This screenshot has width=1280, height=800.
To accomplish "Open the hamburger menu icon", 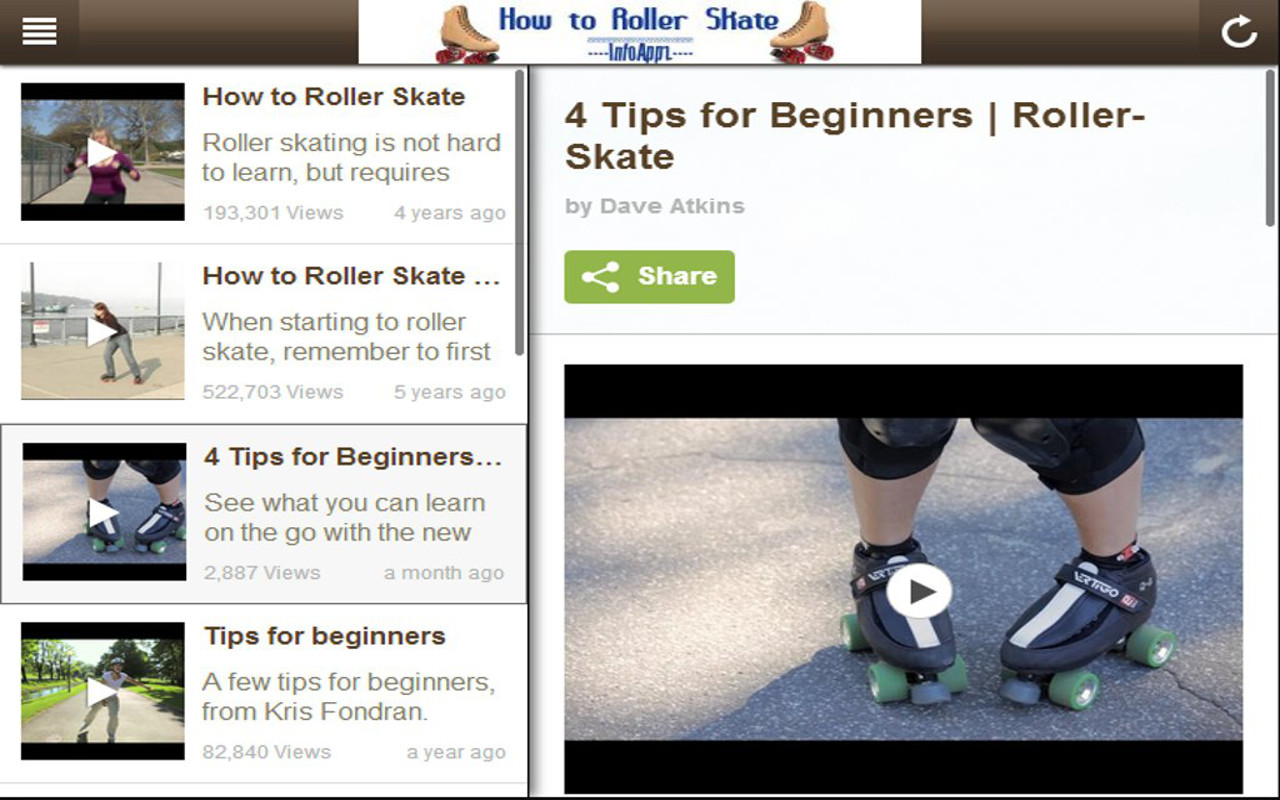I will 39,32.
